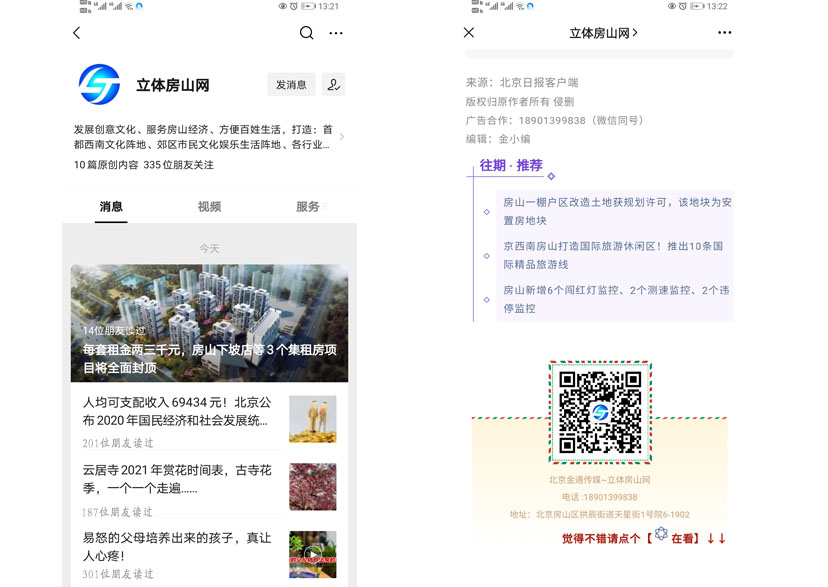Click 301位朋友读过 read count
The height and width of the screenshot is (587, 828).
(118, 574)
